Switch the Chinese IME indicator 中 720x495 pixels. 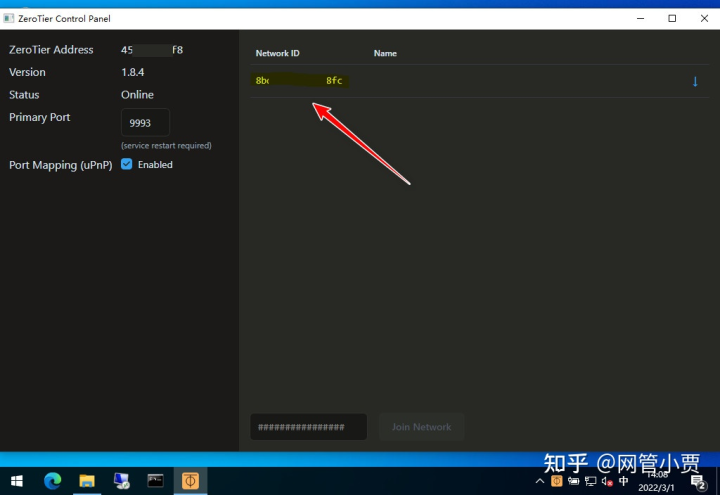(x=623, y=481)
